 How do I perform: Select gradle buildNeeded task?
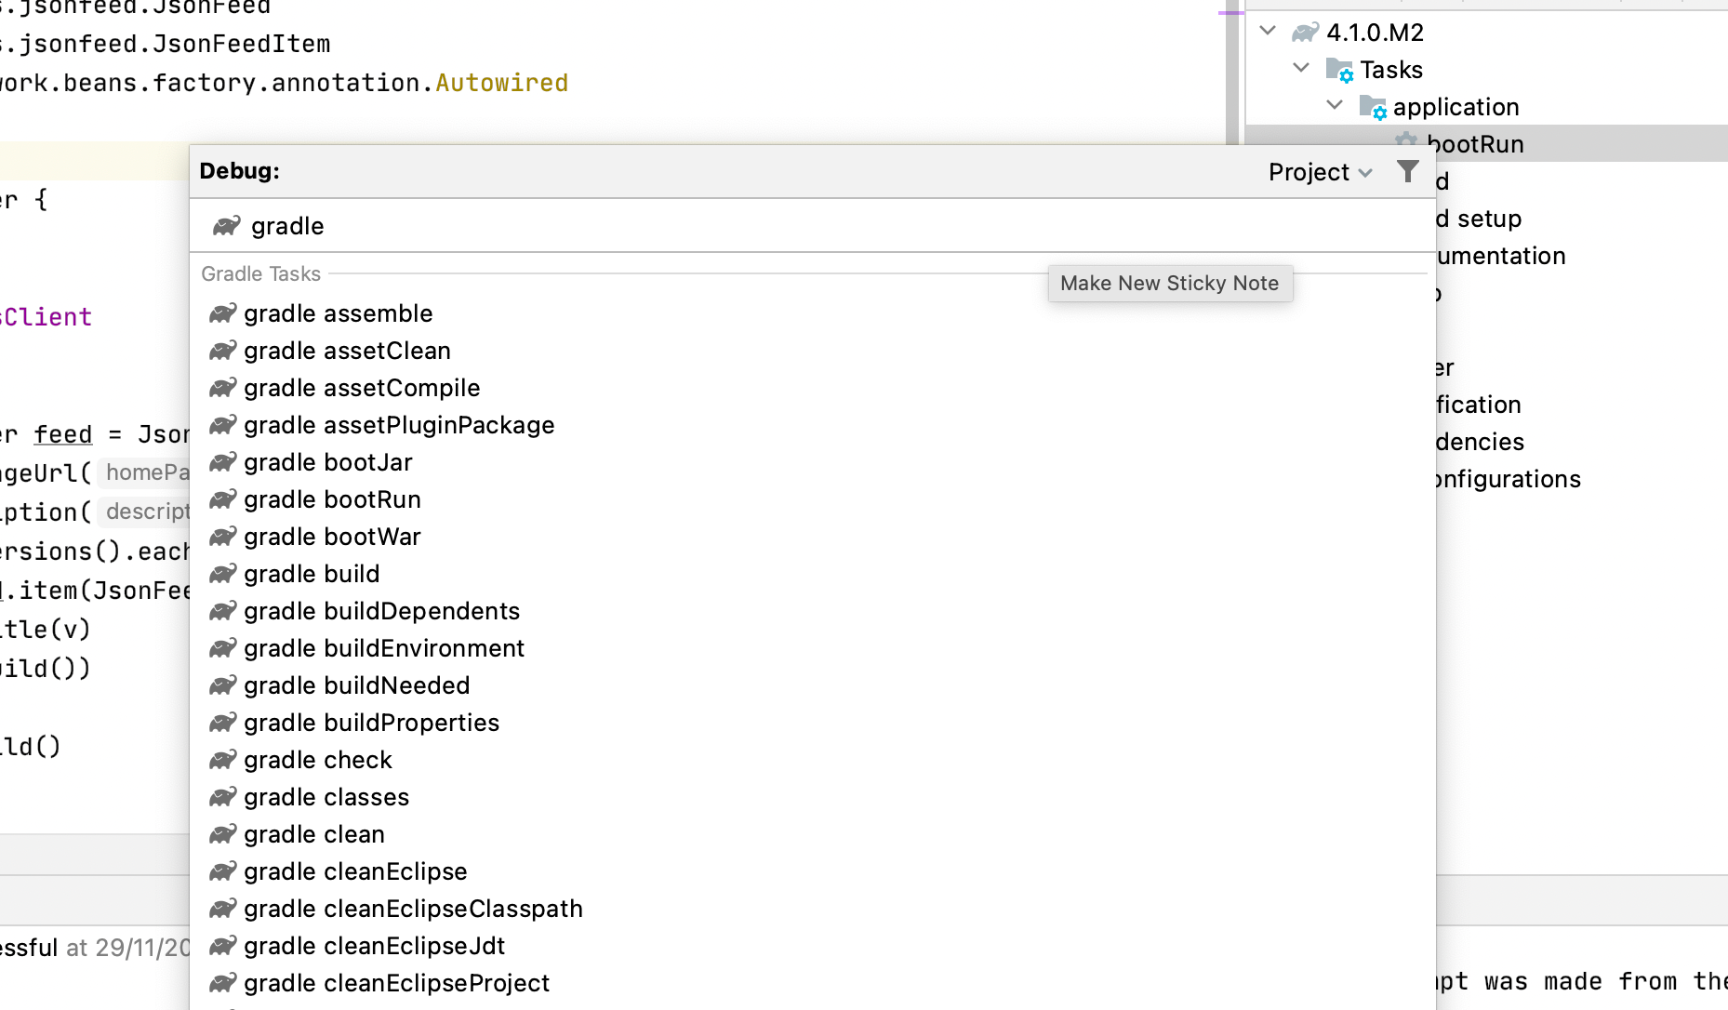(x=812, y=686)
